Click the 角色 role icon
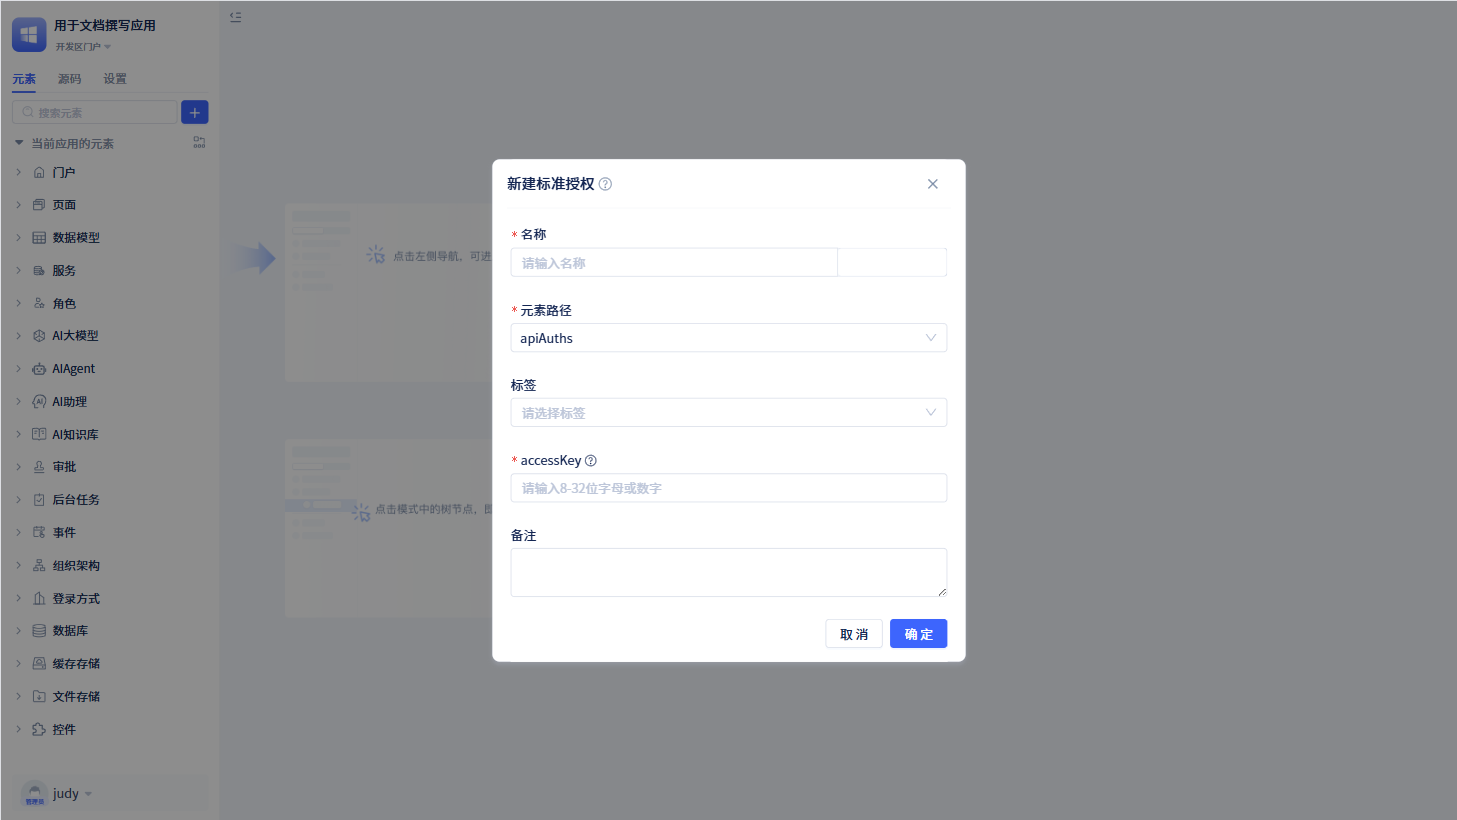This screenshot has height=820, width=1457. 39,303
